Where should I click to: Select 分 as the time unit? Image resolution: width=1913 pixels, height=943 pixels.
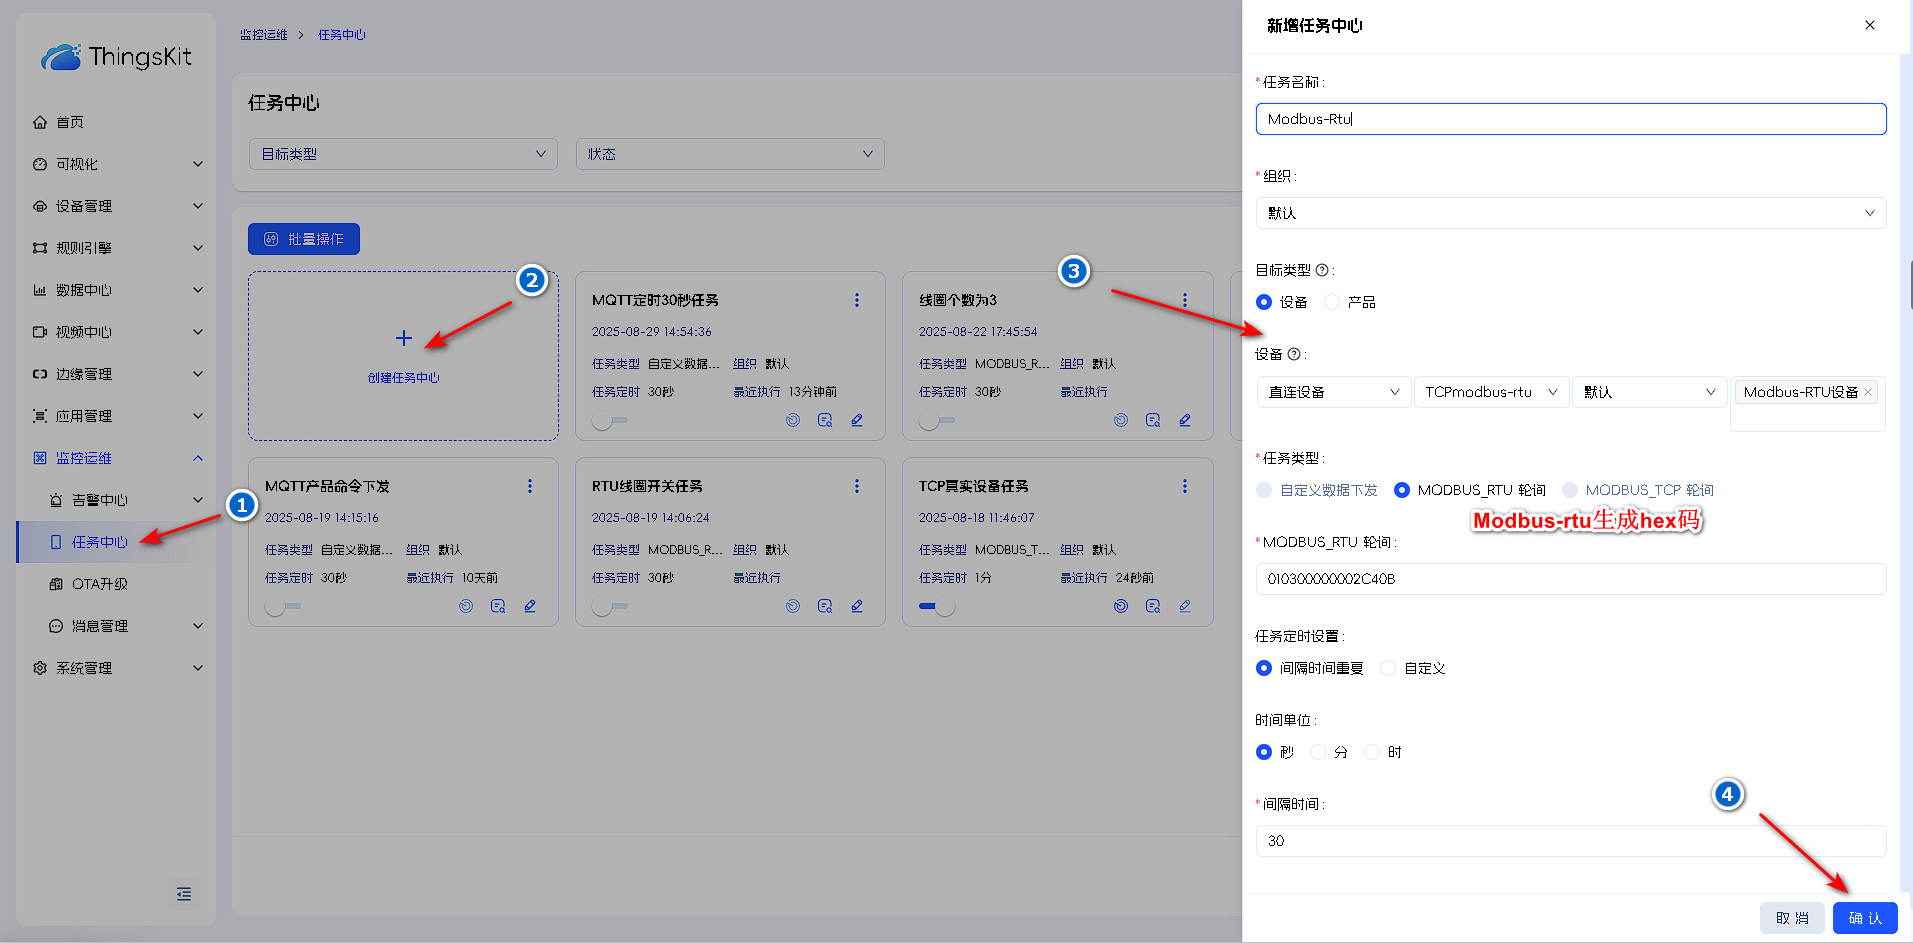1318,752
